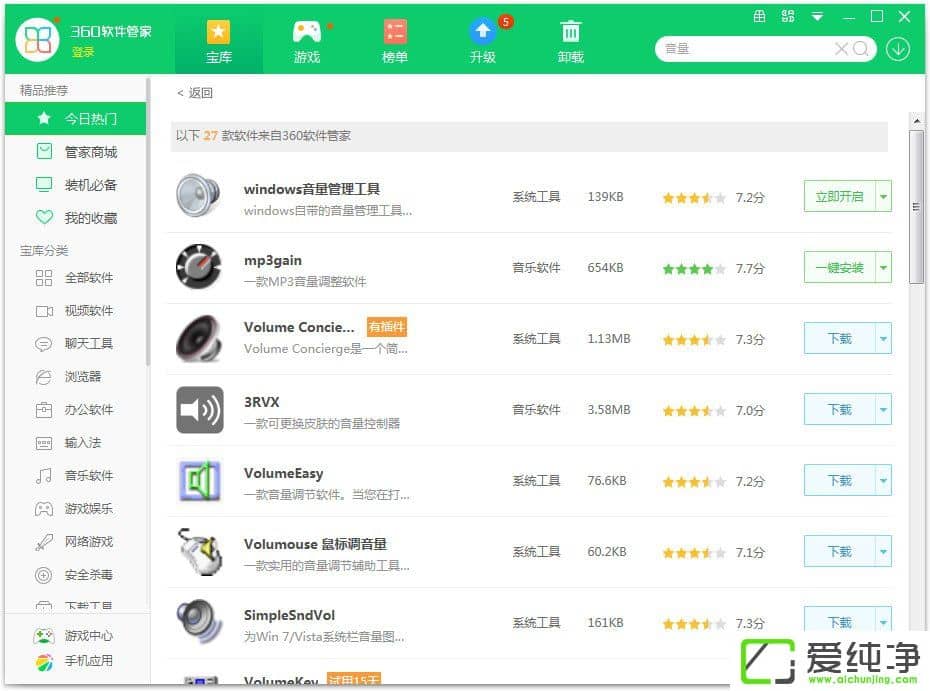Click the 3RVX speaker app icon
930x691 pixels.
pos(199,410)
